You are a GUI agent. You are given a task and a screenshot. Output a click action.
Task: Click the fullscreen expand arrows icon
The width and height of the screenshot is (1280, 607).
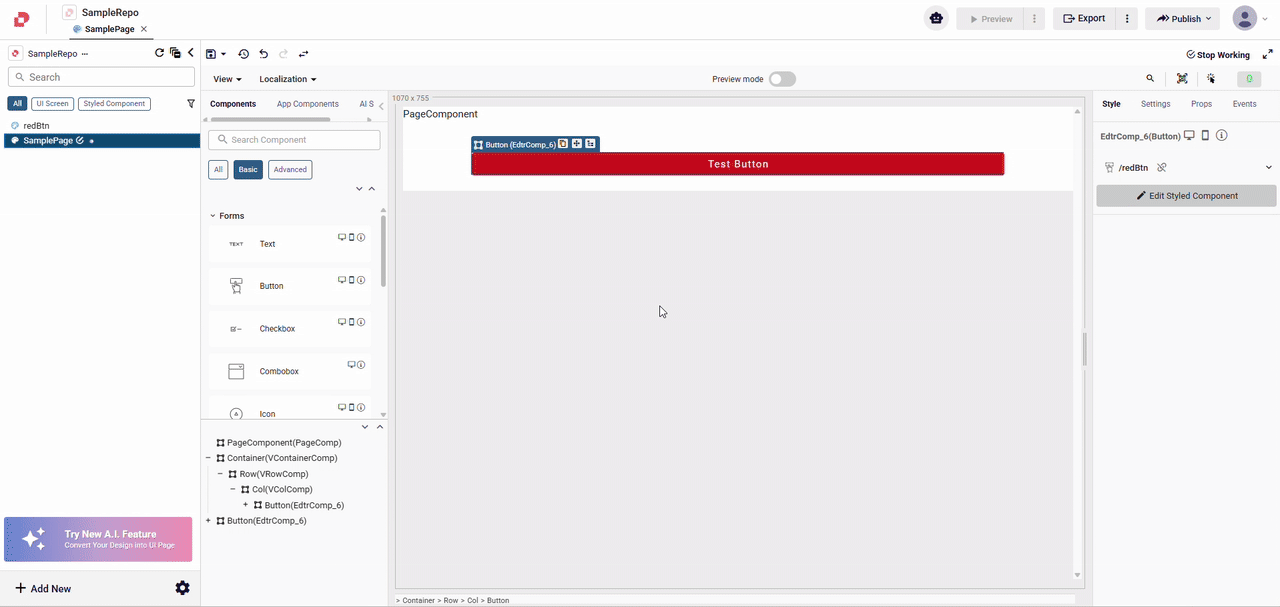tap(1268, 54)
